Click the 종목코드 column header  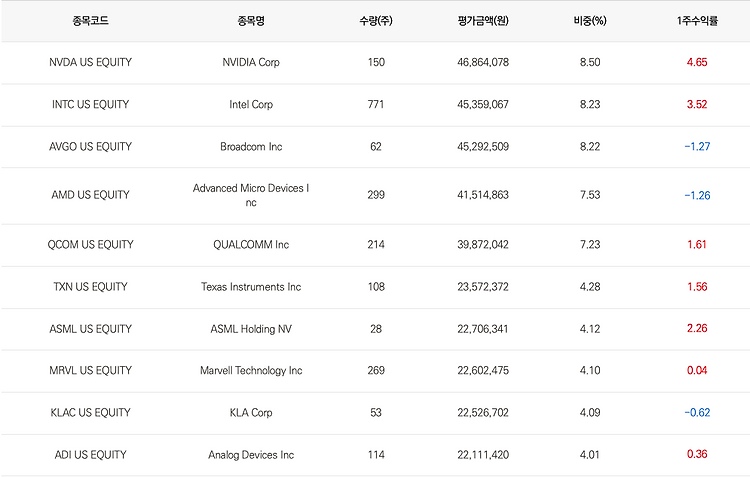point(90,21)
